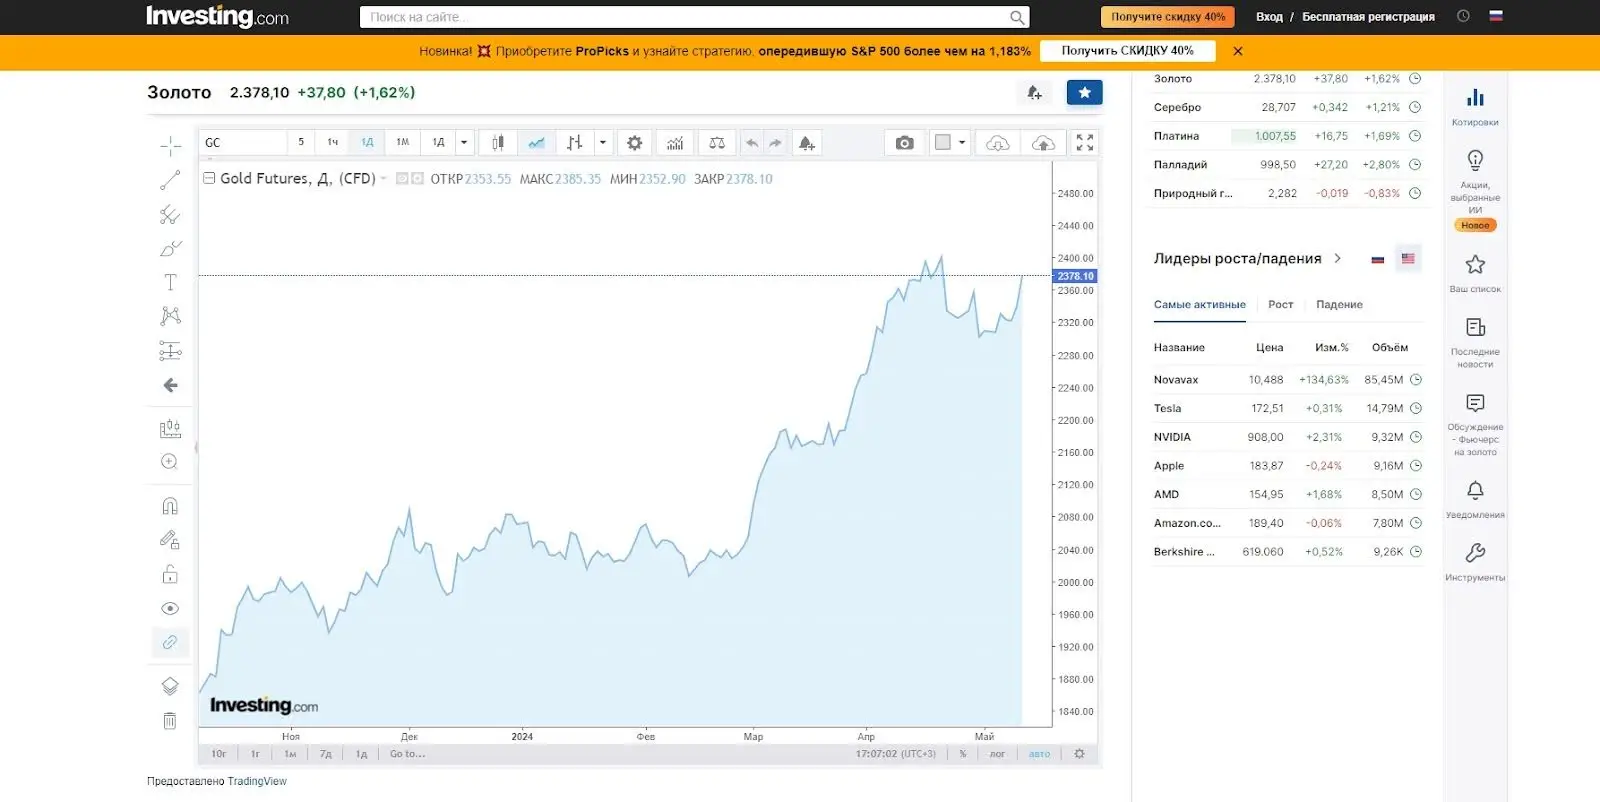This screenshot has height=802, width=1600.
Task: Select the bars chart style
Action: 575,143
